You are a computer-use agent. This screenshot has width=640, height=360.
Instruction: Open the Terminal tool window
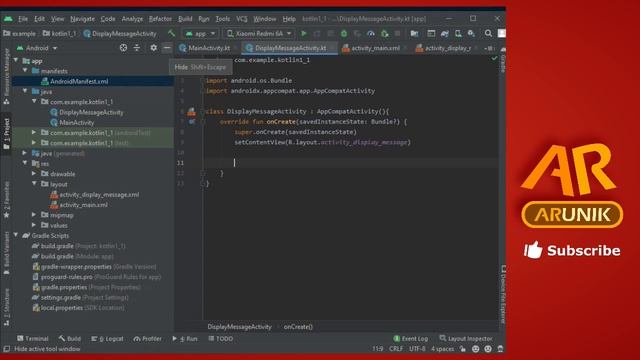32,338
